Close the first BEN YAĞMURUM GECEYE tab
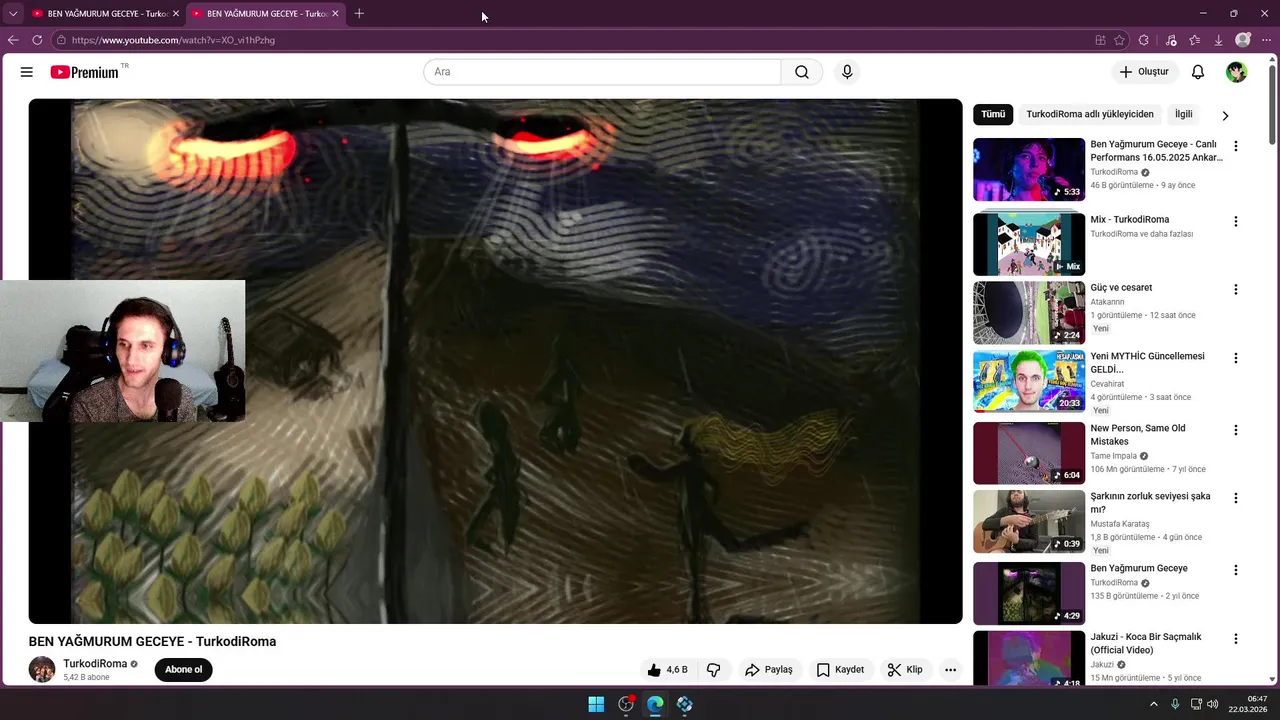Screen dimensions: 1280x720 (x=176, y=13)
